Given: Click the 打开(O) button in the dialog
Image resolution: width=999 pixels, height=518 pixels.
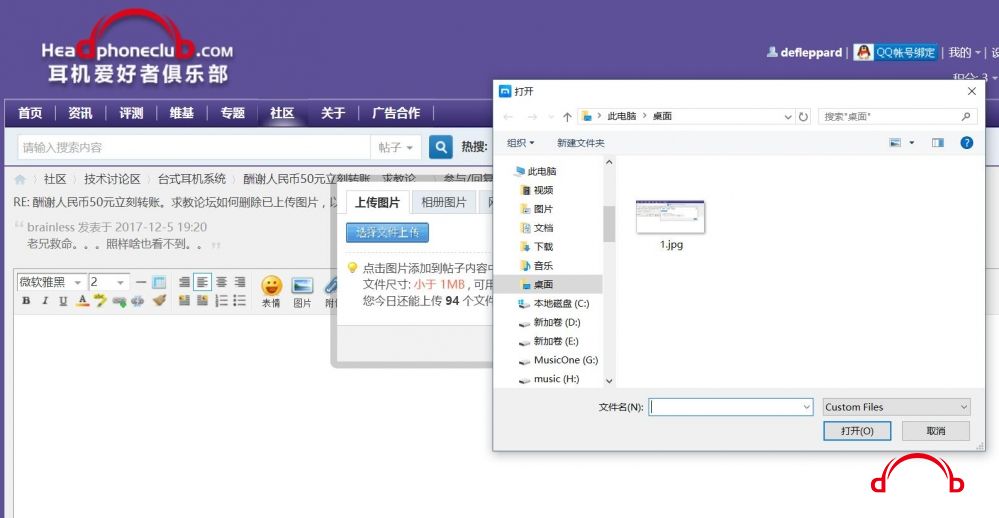Looking at the screenshot, I should coord(857,431).
